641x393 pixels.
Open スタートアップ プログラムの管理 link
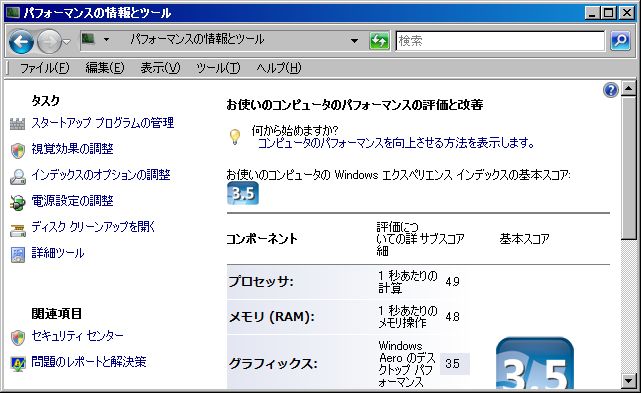pyautogui.click(x=103, y=123)
